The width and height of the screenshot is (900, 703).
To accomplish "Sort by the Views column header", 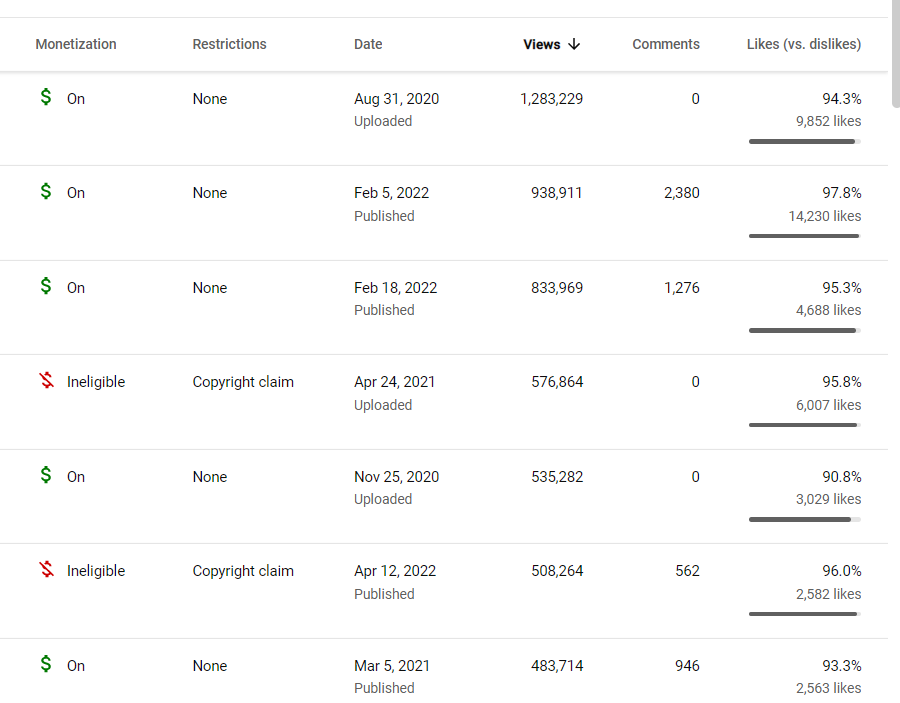I will 542,44.
